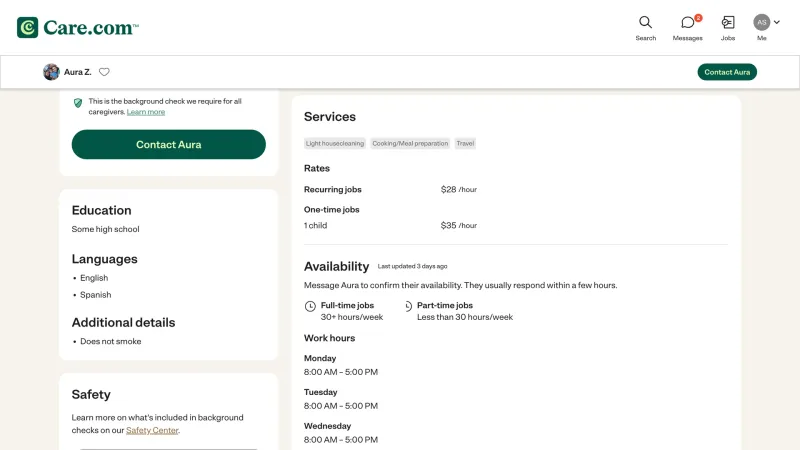Click the Part-time jobs label
This screenshot has width=800, height=450.
[445, 305]
